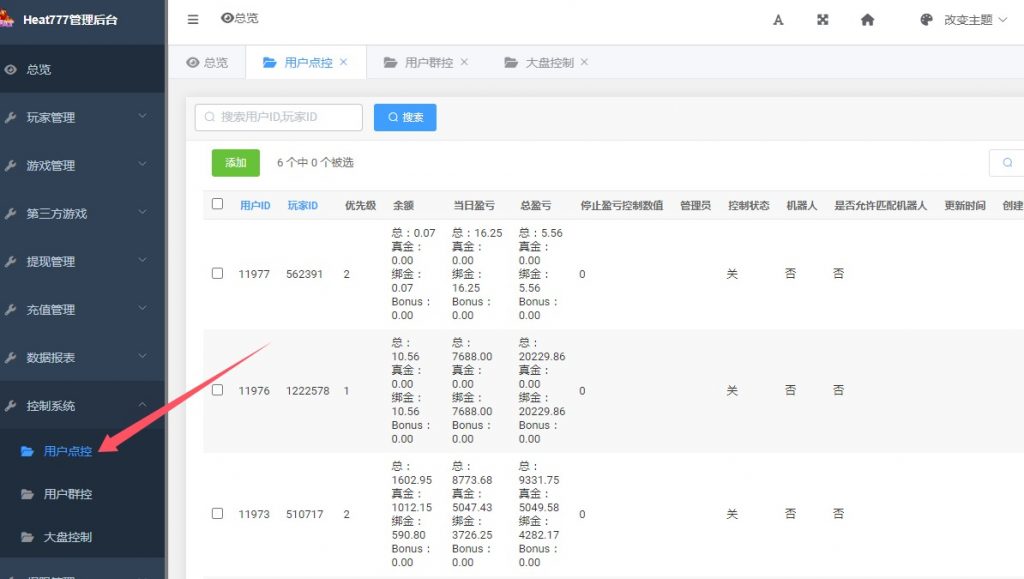This screenshot has width=1024, height=579.
Task: Sort by the 用户ID column header
Action: point(255,205)
